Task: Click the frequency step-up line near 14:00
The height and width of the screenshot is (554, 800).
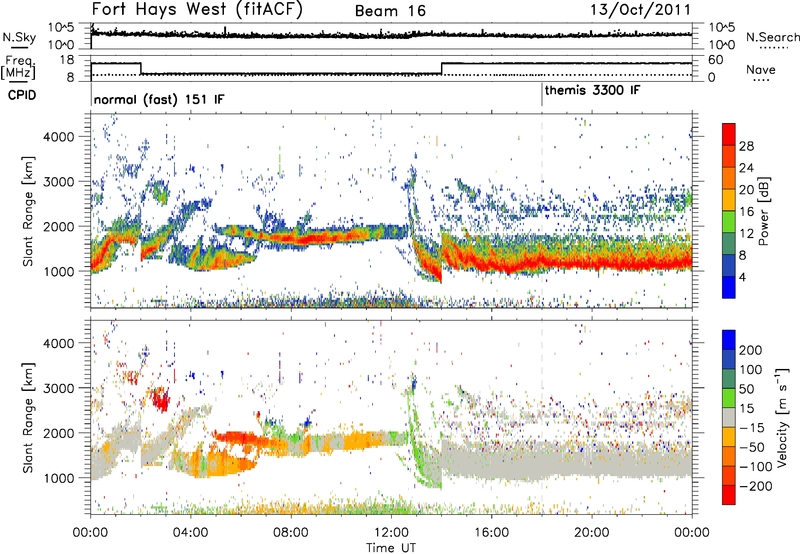Action: pos(442,68)
